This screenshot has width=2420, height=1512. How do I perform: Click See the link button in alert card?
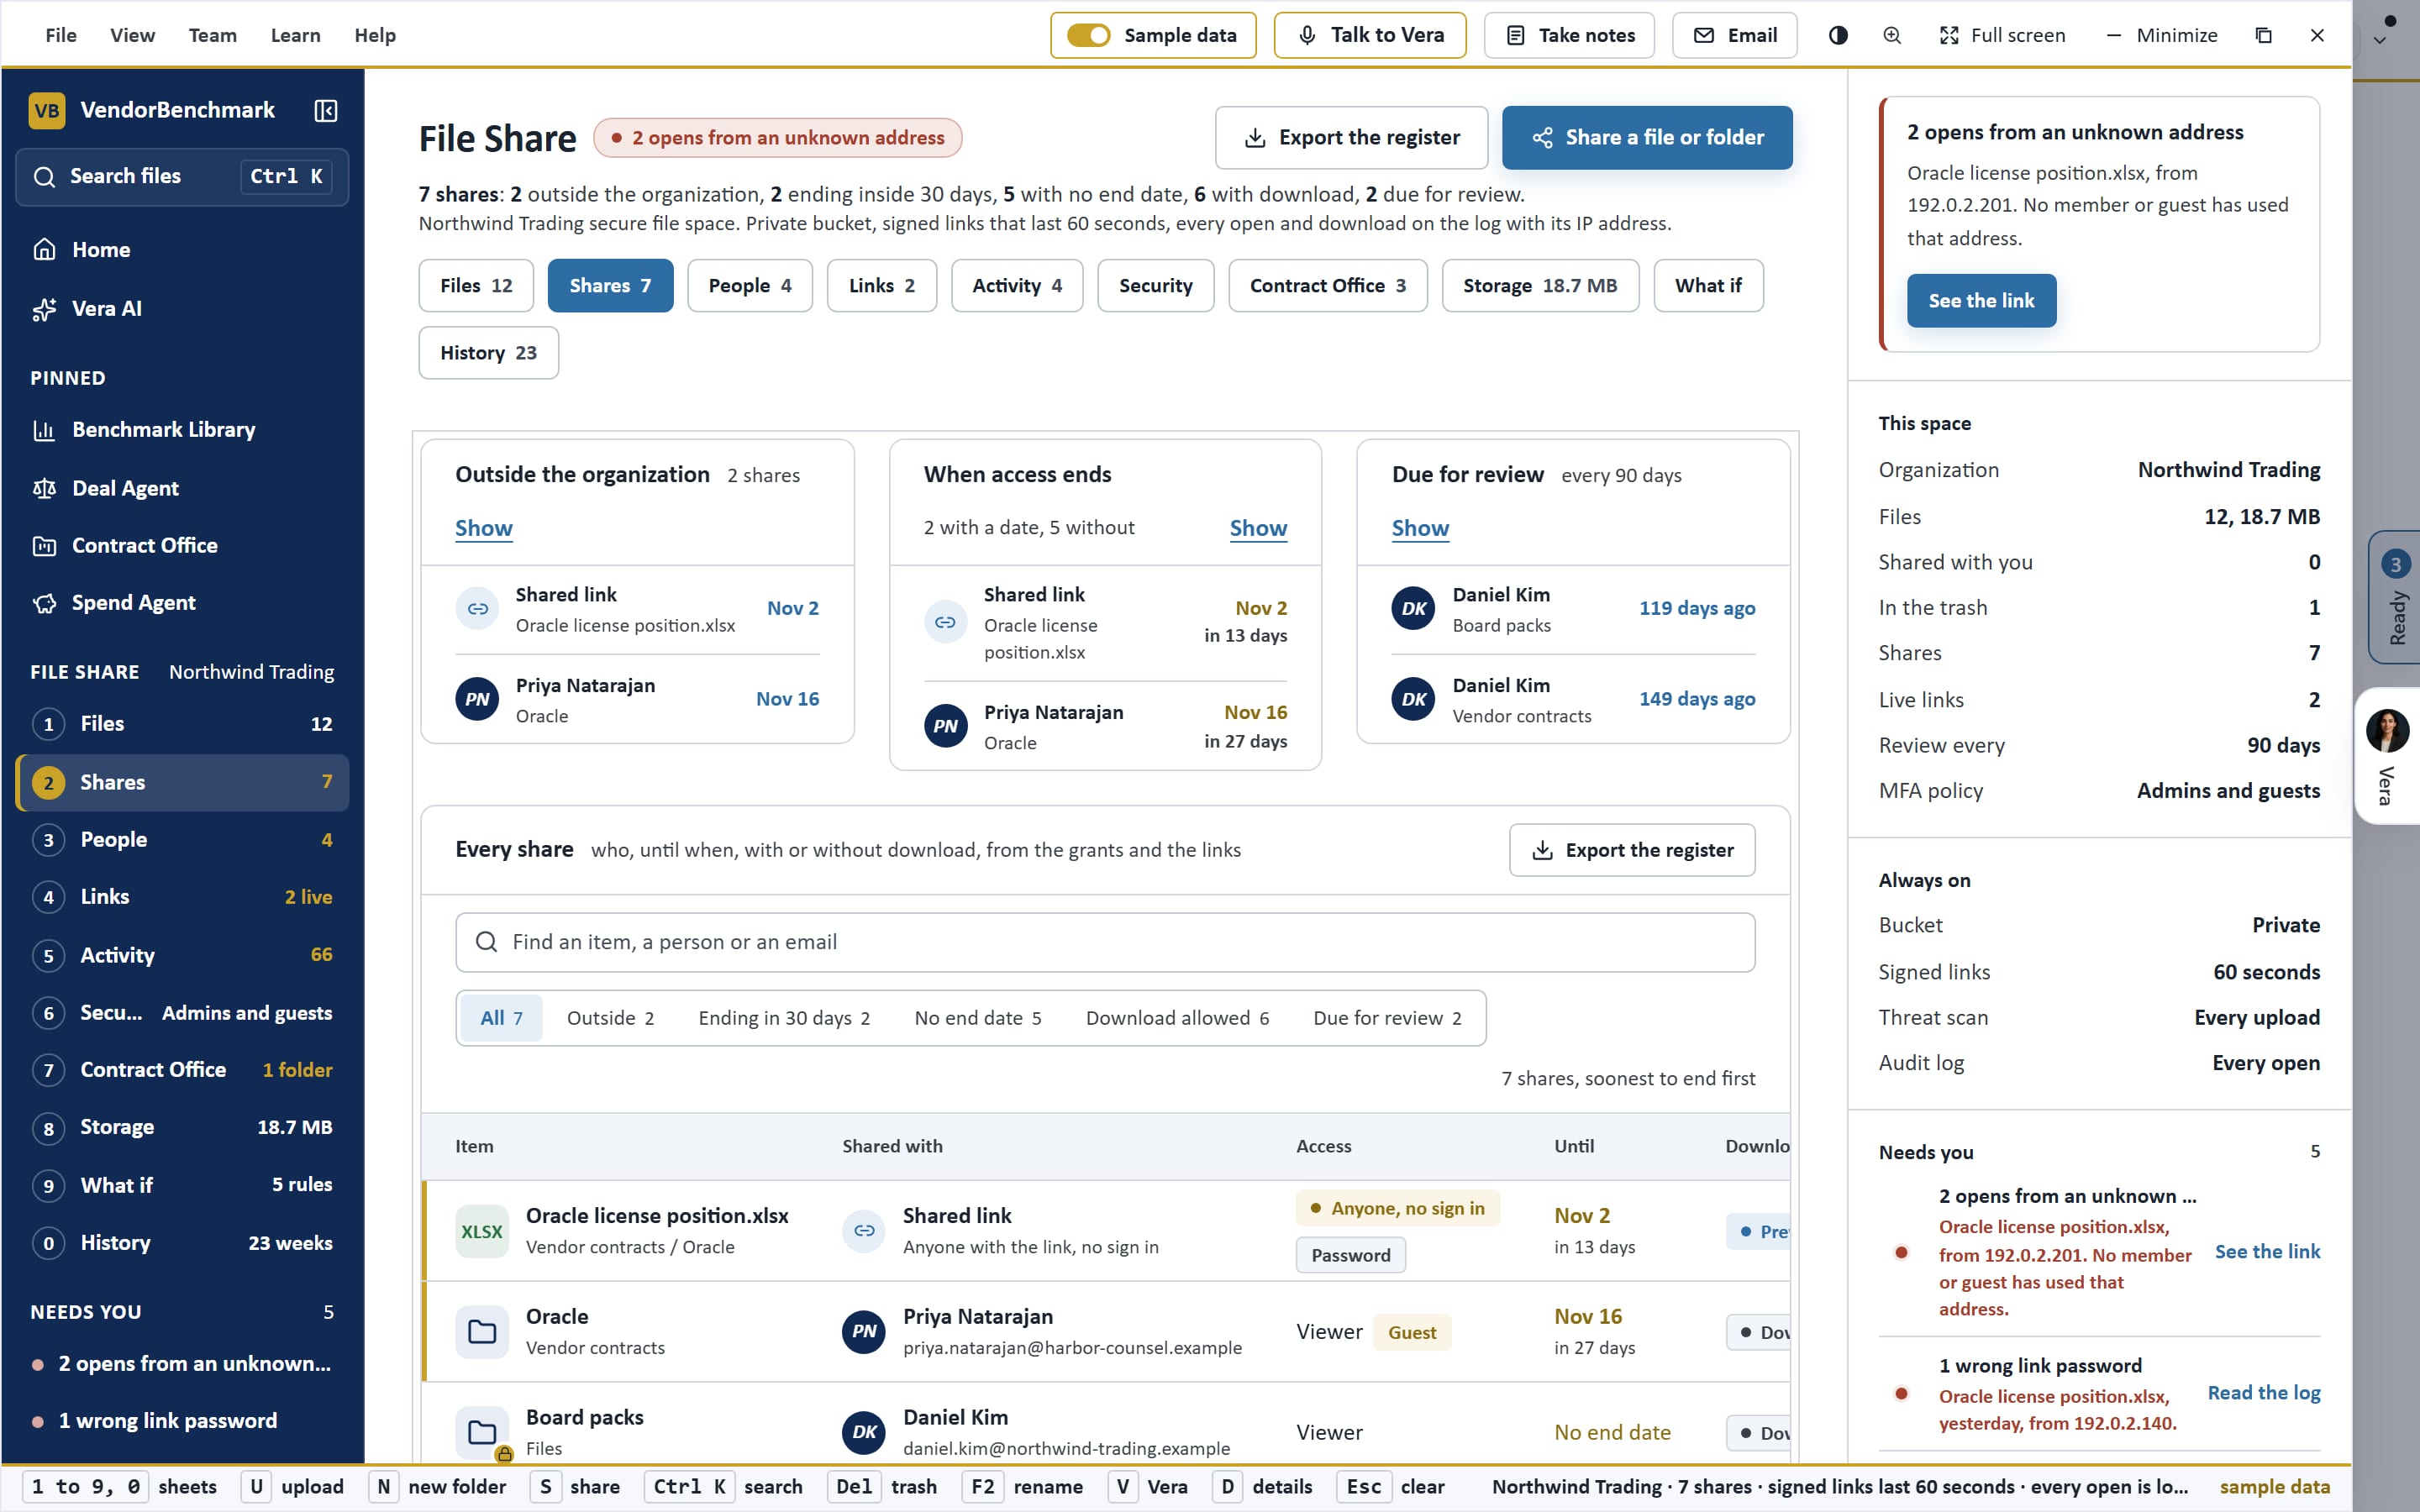tap(1981, 301)
